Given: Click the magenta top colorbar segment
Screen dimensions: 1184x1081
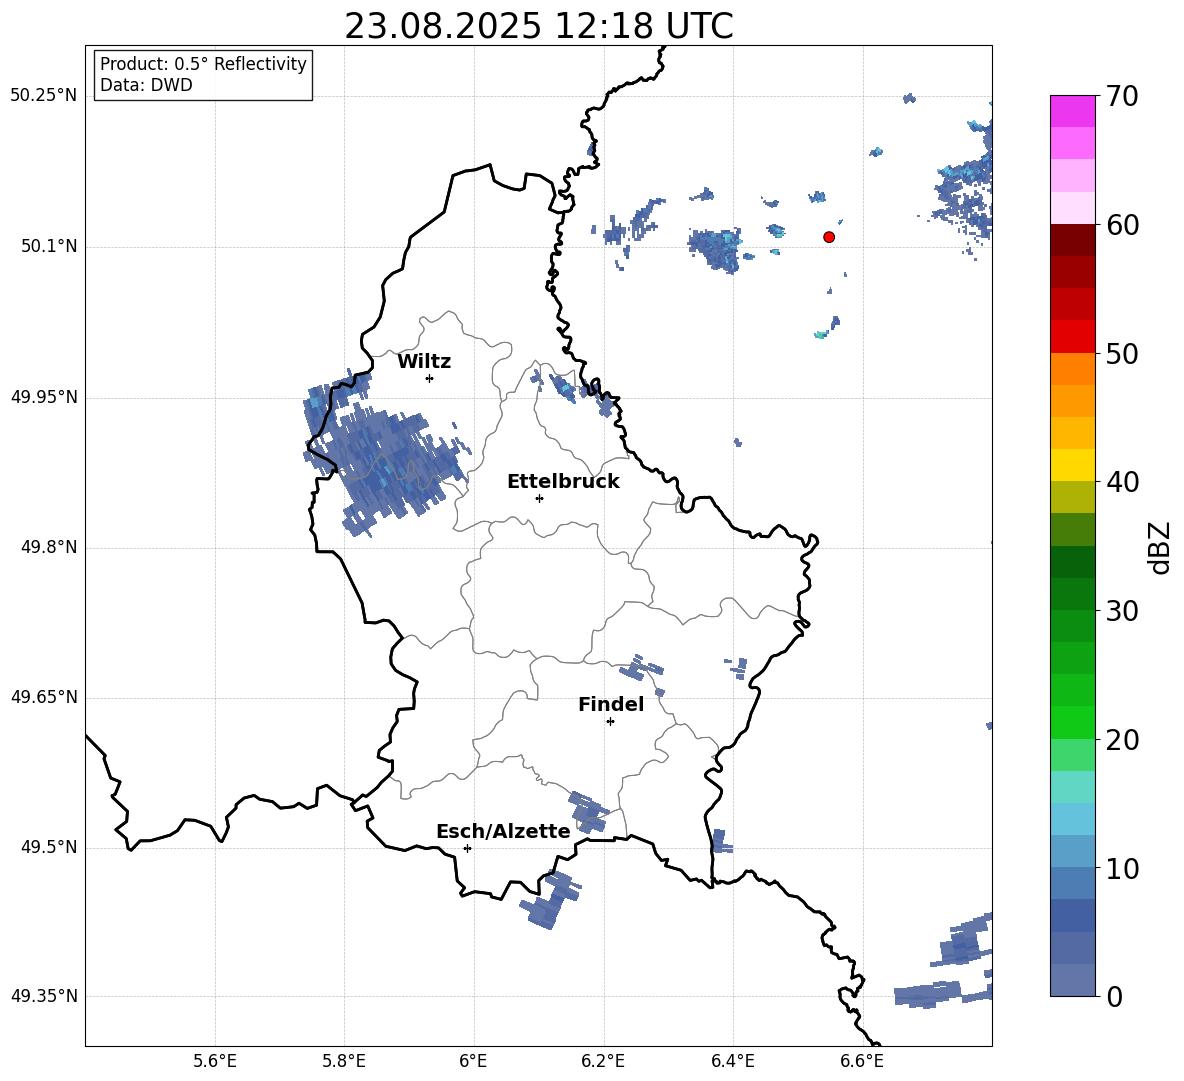Looking at the screenshot, I should point(1073,112).
